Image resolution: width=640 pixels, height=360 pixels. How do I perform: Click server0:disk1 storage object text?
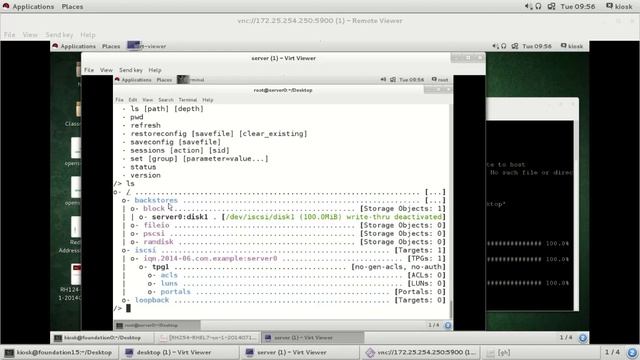click(x=180, y=217)
